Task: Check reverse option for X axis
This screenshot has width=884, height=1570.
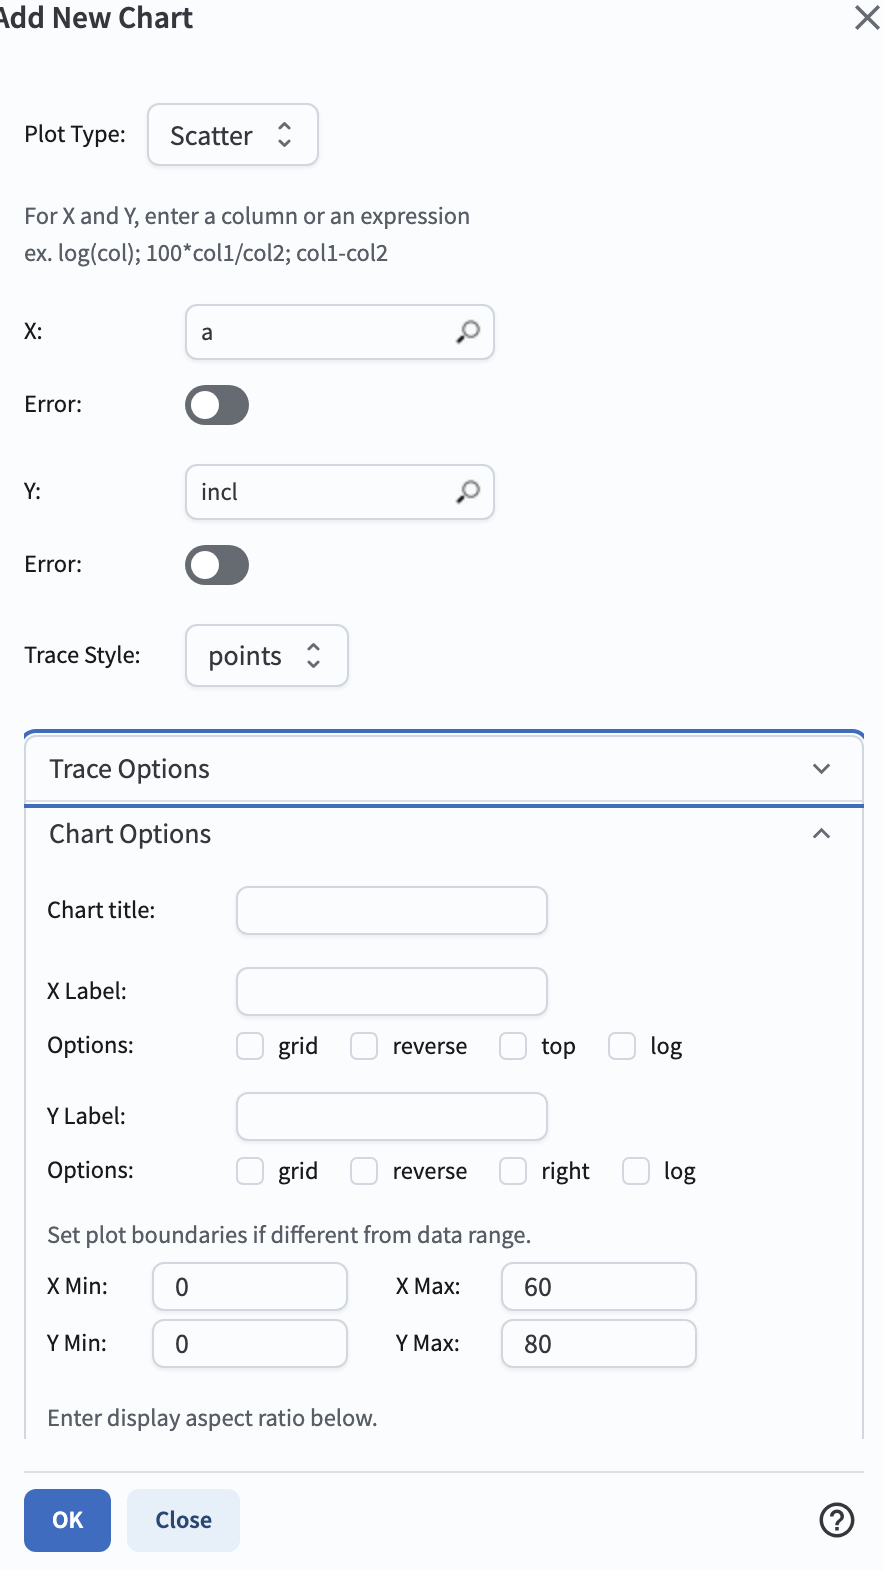Action: click(x=364, y=1046)
